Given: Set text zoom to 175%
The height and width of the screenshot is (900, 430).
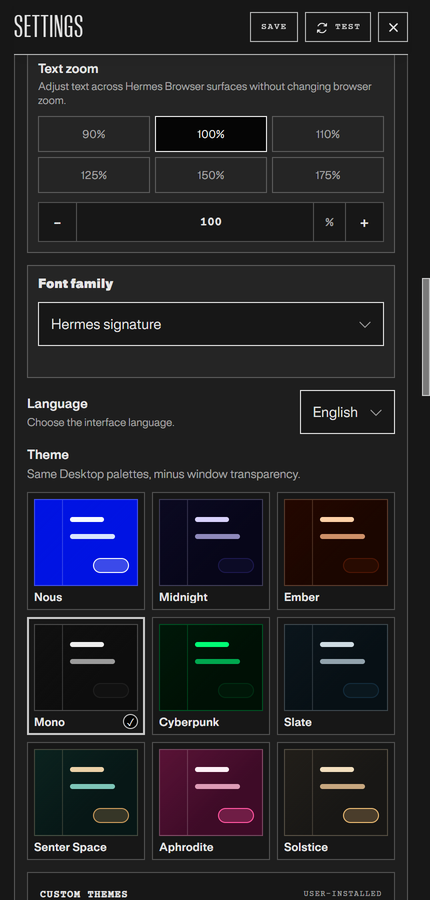Looking at the screenshot, I should tap(328, 175).
